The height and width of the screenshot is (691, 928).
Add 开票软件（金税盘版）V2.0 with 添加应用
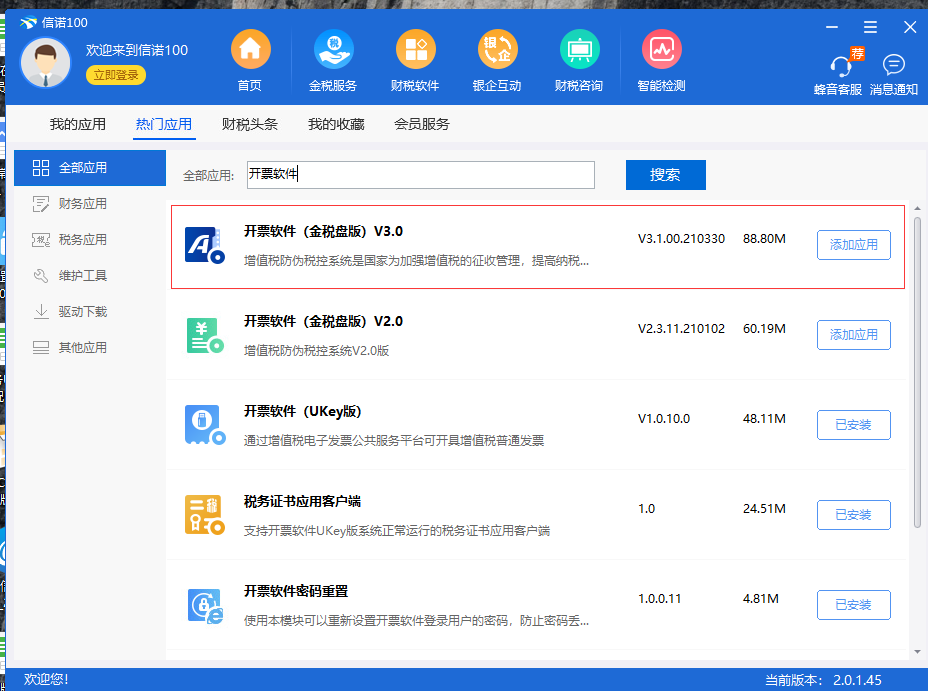click(x=853, y=335)
